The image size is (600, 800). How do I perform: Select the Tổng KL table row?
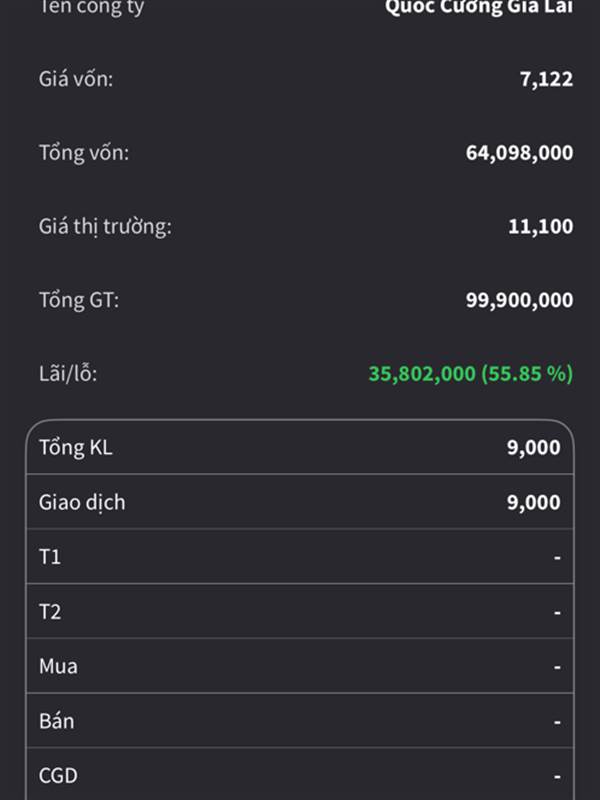click(x=300, y=447)
